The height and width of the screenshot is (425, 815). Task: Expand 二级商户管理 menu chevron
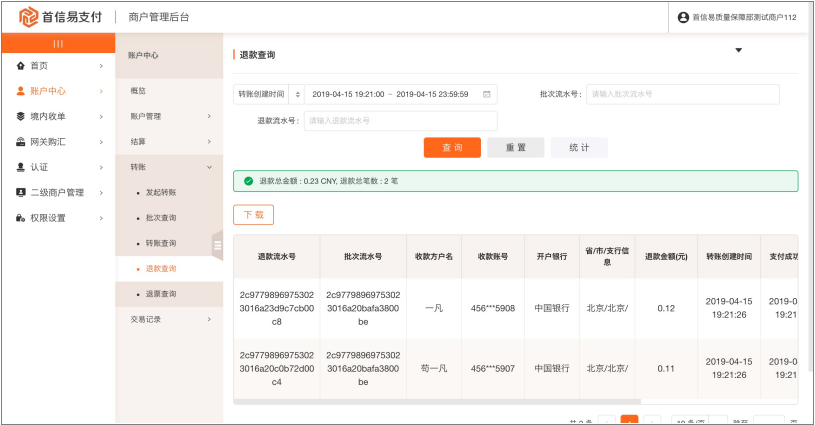pos(101,193)
